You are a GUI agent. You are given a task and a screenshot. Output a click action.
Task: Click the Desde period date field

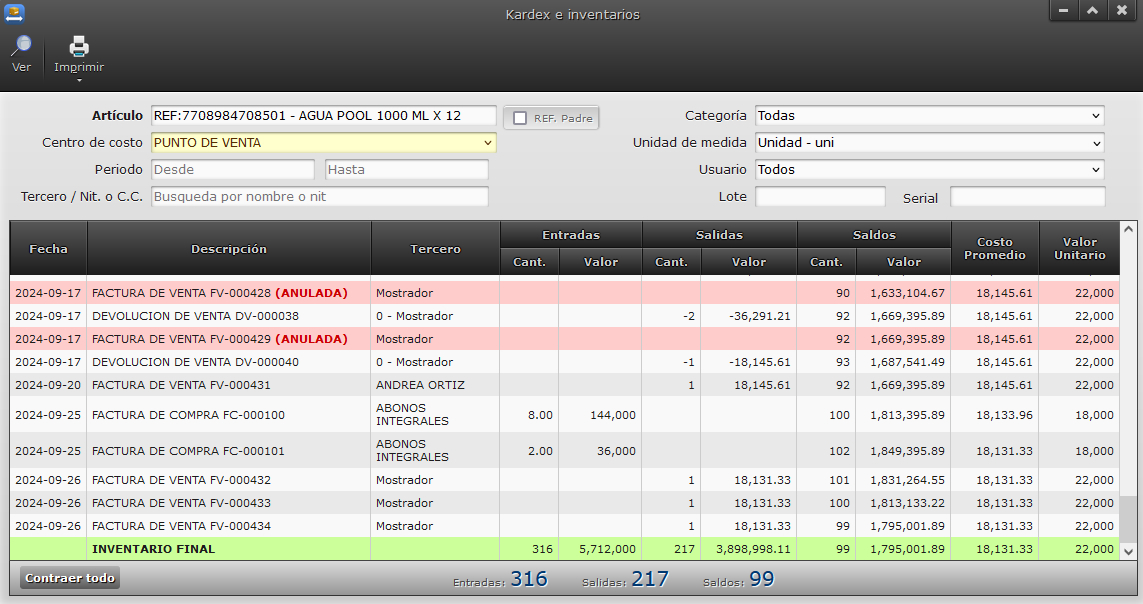[x=232, y=170]
